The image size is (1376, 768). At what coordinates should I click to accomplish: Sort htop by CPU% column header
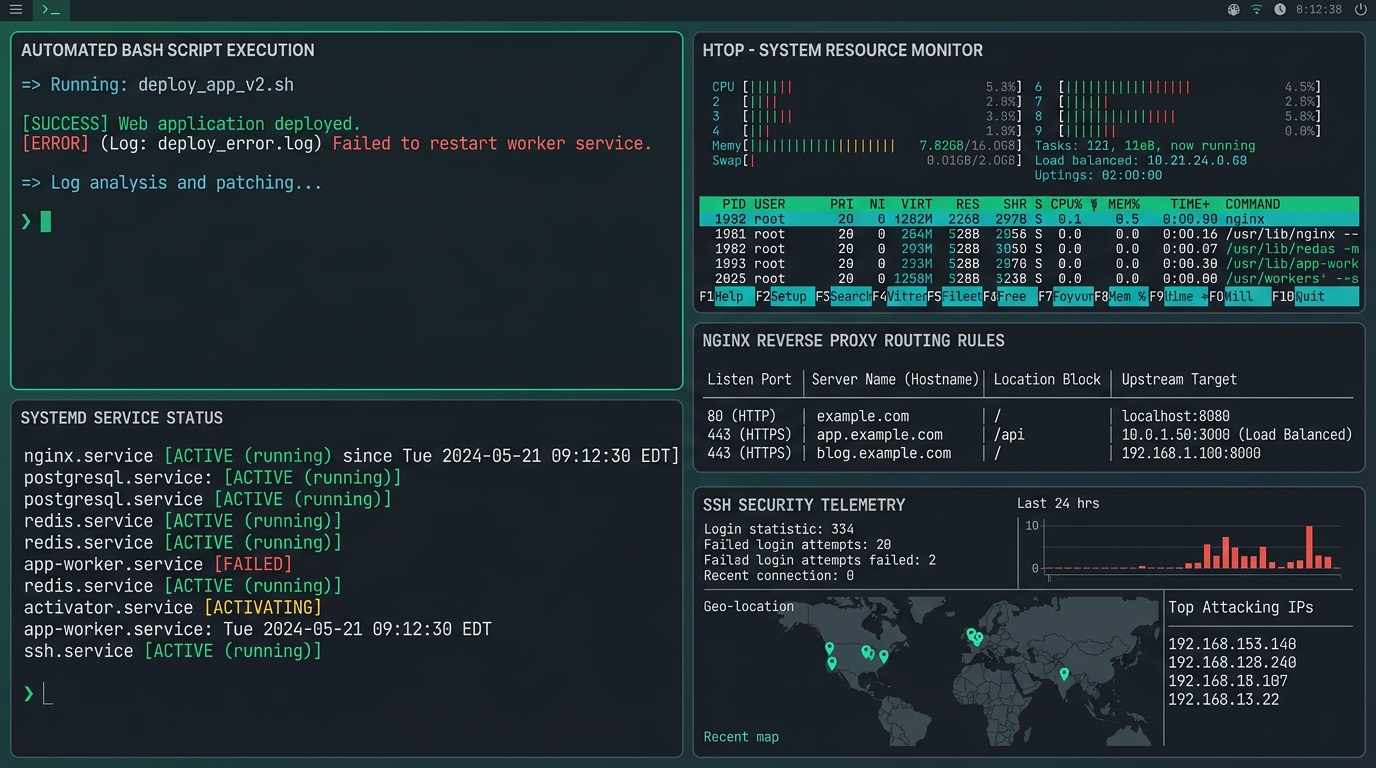tap(1066, 204)
